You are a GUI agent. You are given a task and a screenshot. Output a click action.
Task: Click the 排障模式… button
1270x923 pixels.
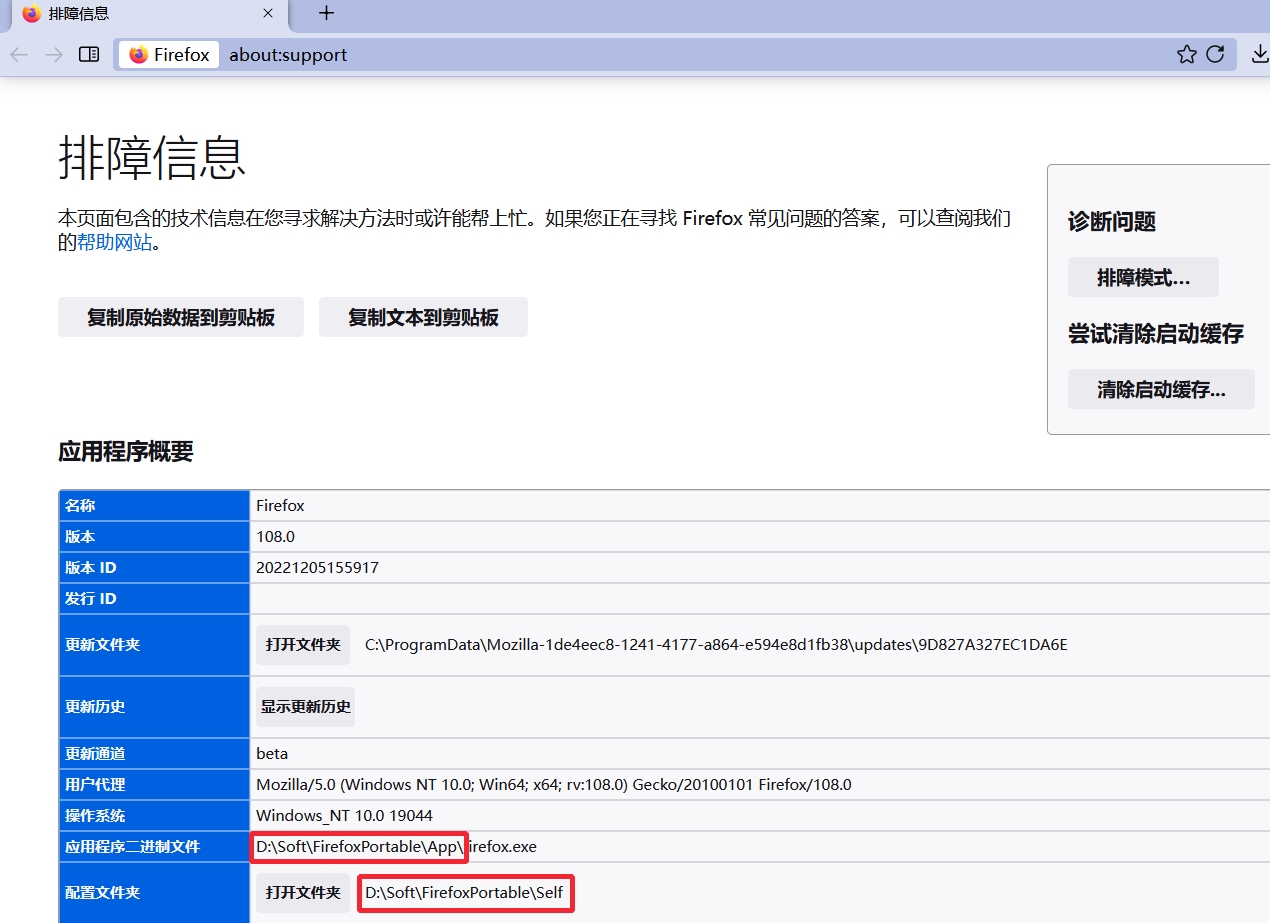coord(1143,277)
